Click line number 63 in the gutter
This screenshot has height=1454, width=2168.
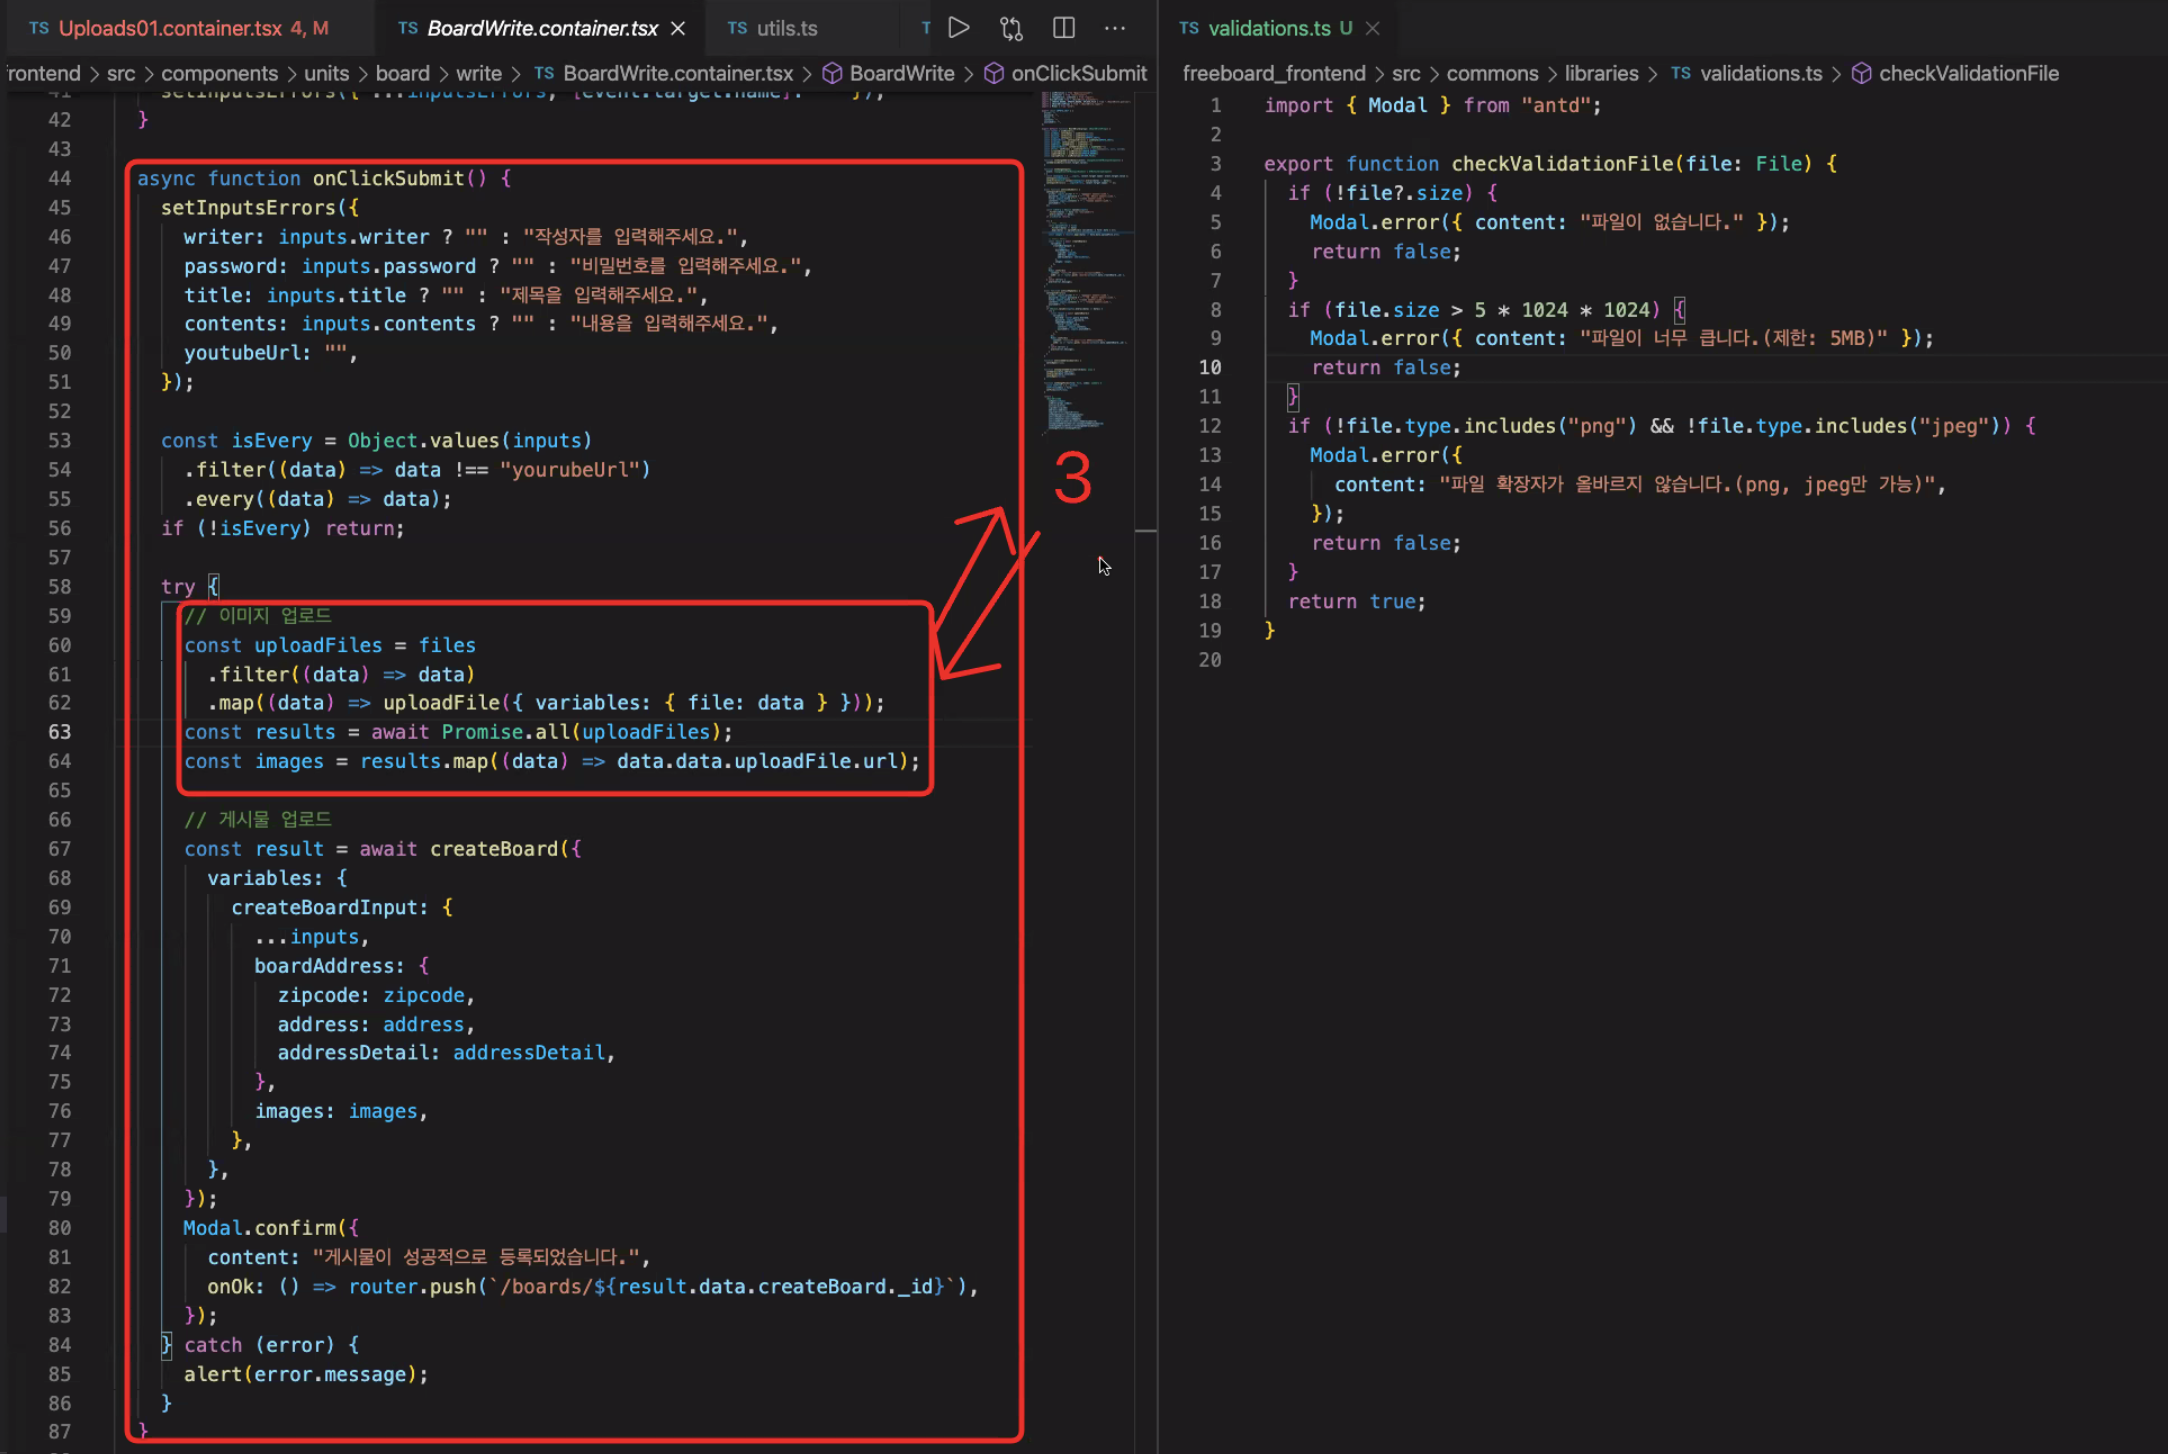(x=60, y=732)
